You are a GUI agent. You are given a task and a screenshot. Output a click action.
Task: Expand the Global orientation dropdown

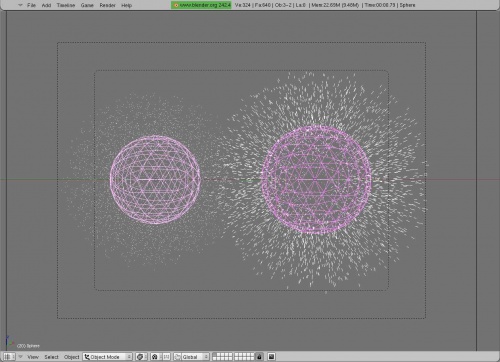coord(192,357)
